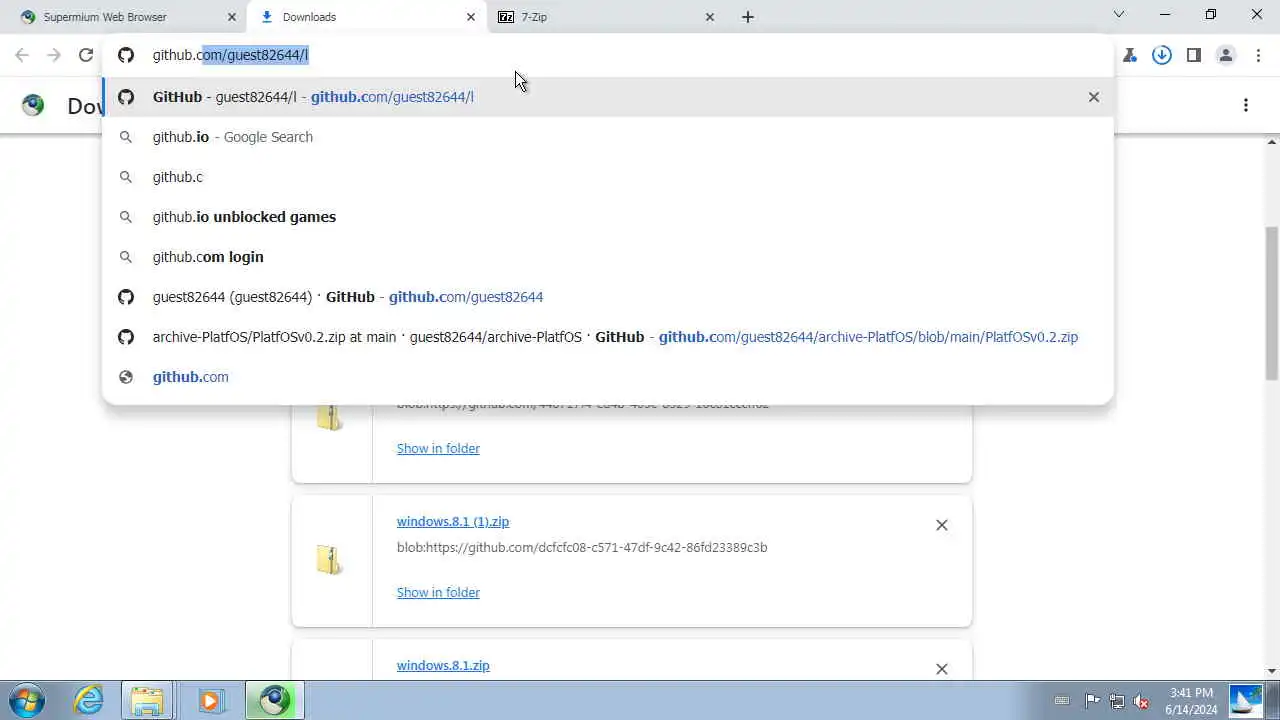Choose the github.io Google Search suggestion
Viewport: 1280px width, 720px height.
608,137
